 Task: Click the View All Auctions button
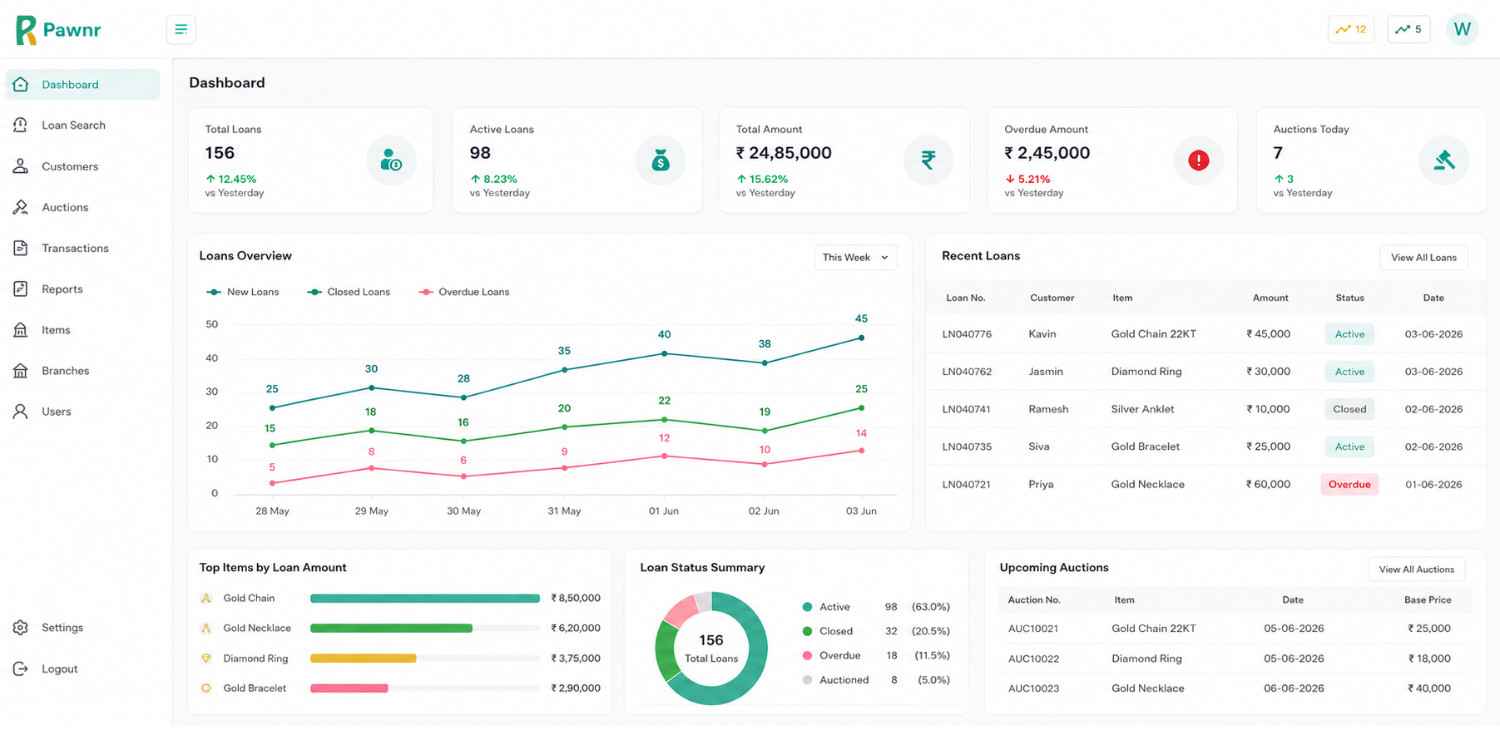1416,569
